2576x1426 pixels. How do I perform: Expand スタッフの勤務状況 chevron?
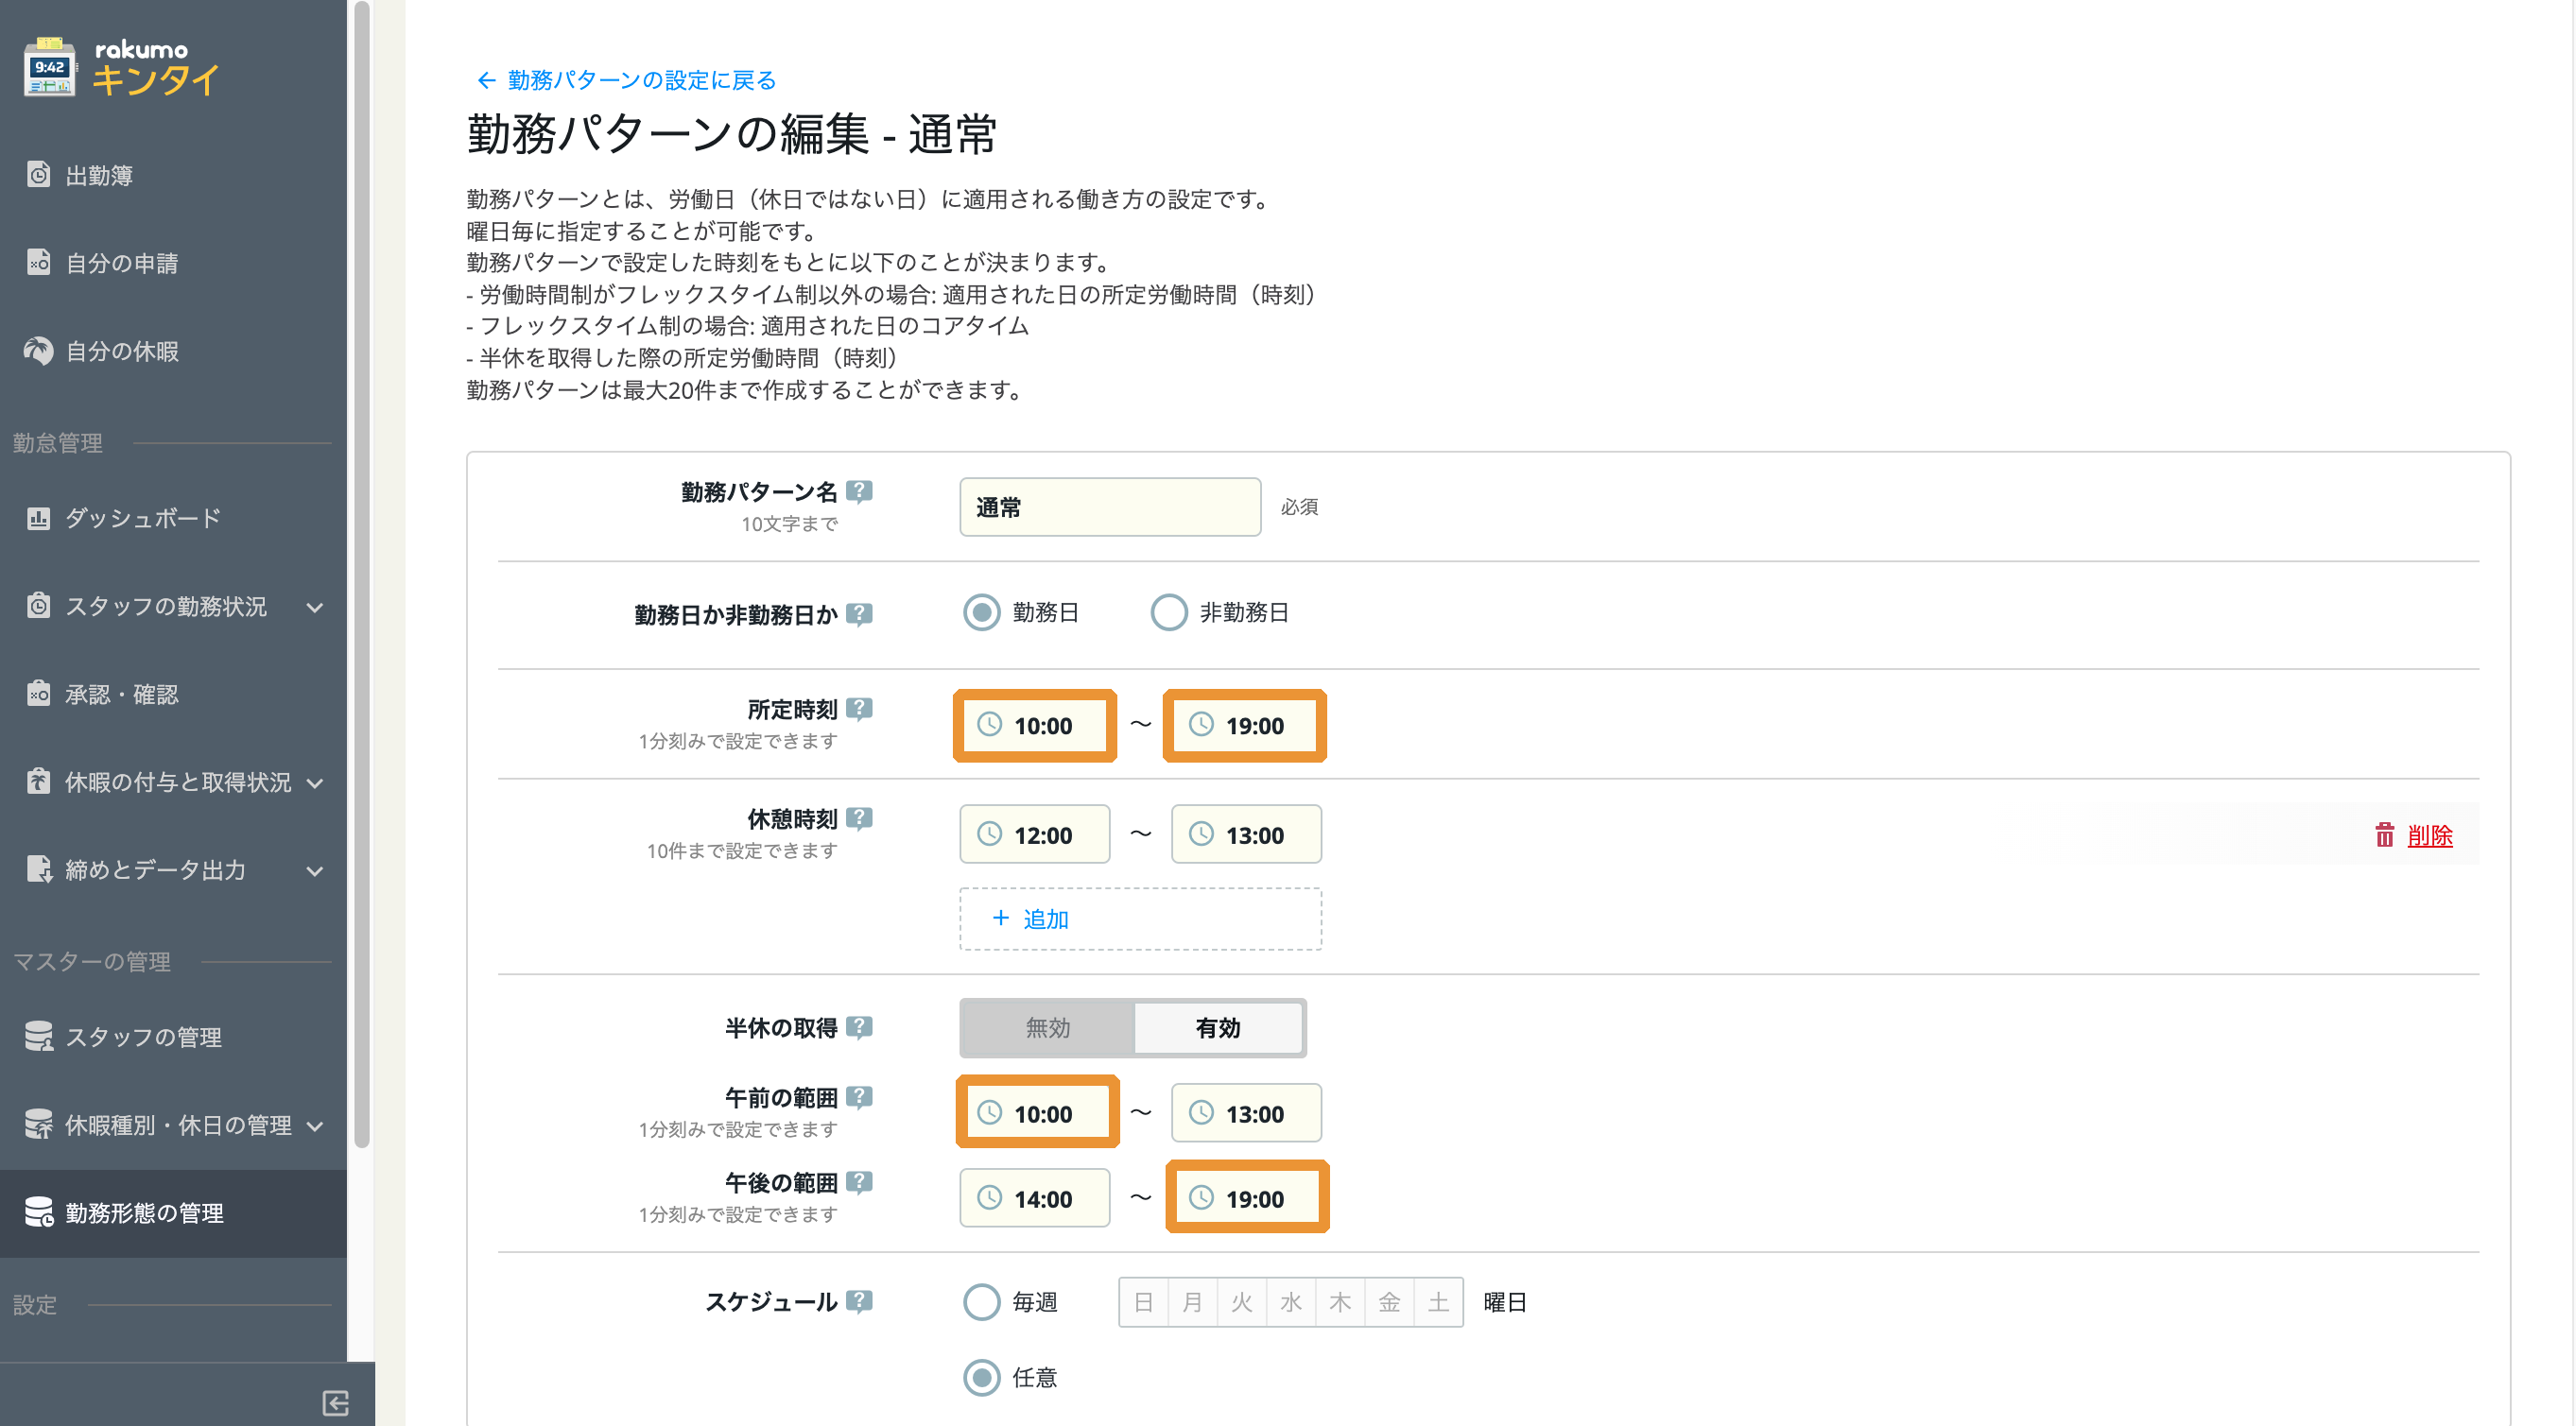(315, 607)
